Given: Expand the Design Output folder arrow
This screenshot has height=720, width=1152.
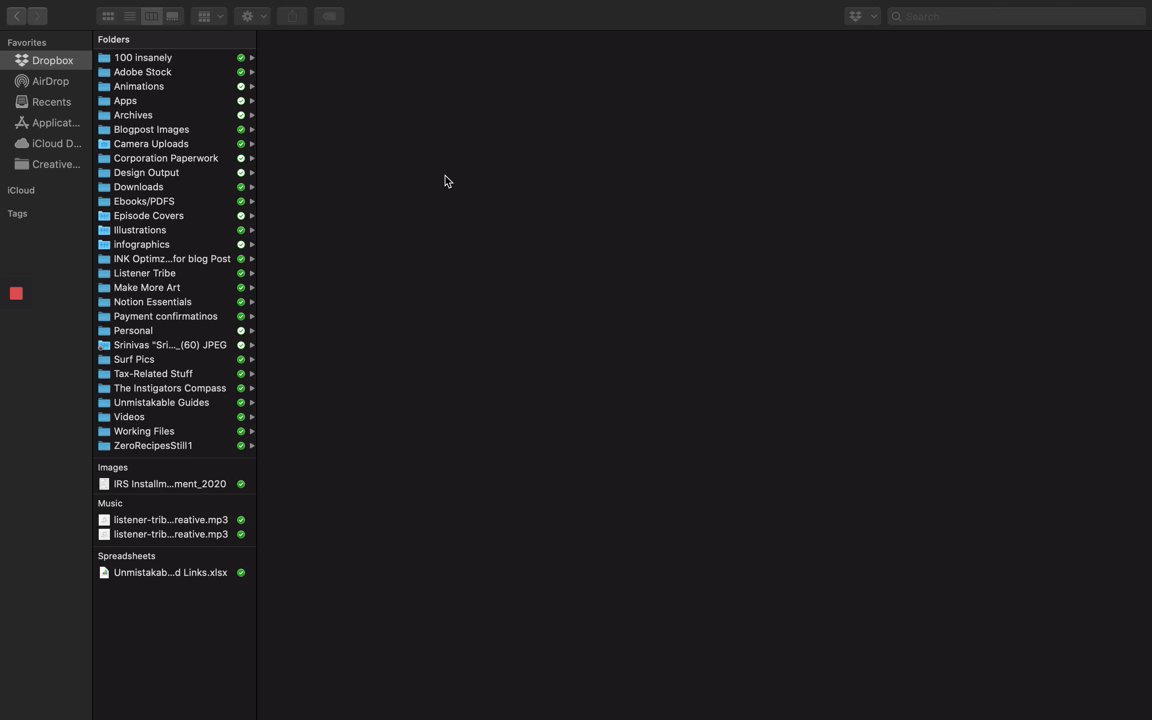Looking at the screenshot, I should [x=252, y=173].
